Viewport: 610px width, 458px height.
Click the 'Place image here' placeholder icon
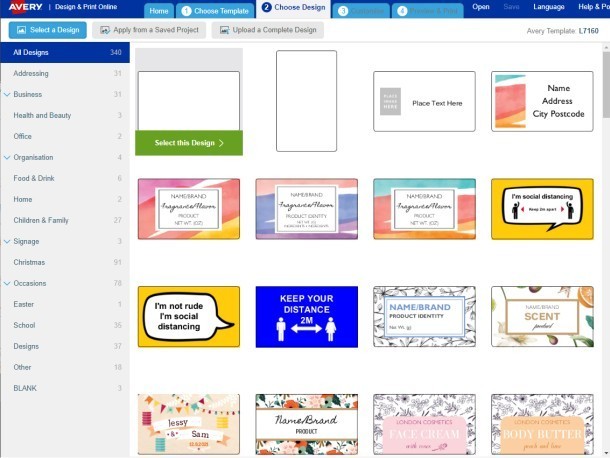coord(391,102)
